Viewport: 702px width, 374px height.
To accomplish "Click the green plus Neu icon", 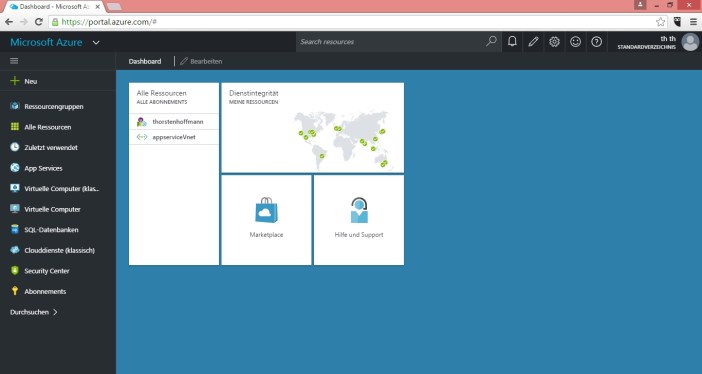I will 15,81.
